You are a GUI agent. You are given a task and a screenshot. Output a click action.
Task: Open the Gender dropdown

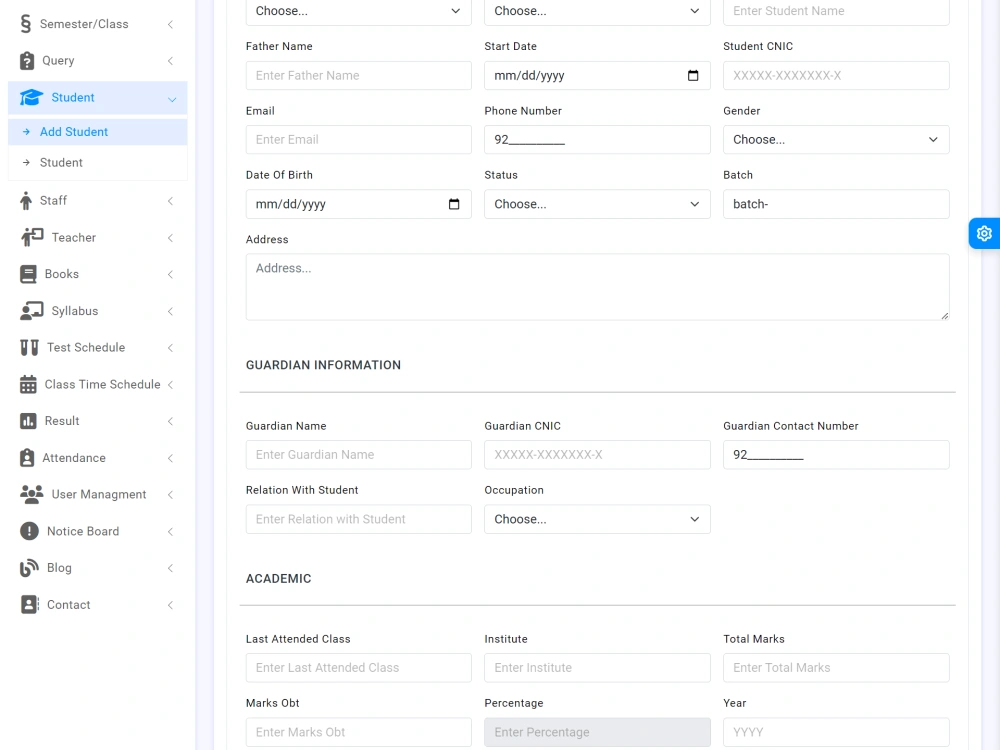(836, 140)
